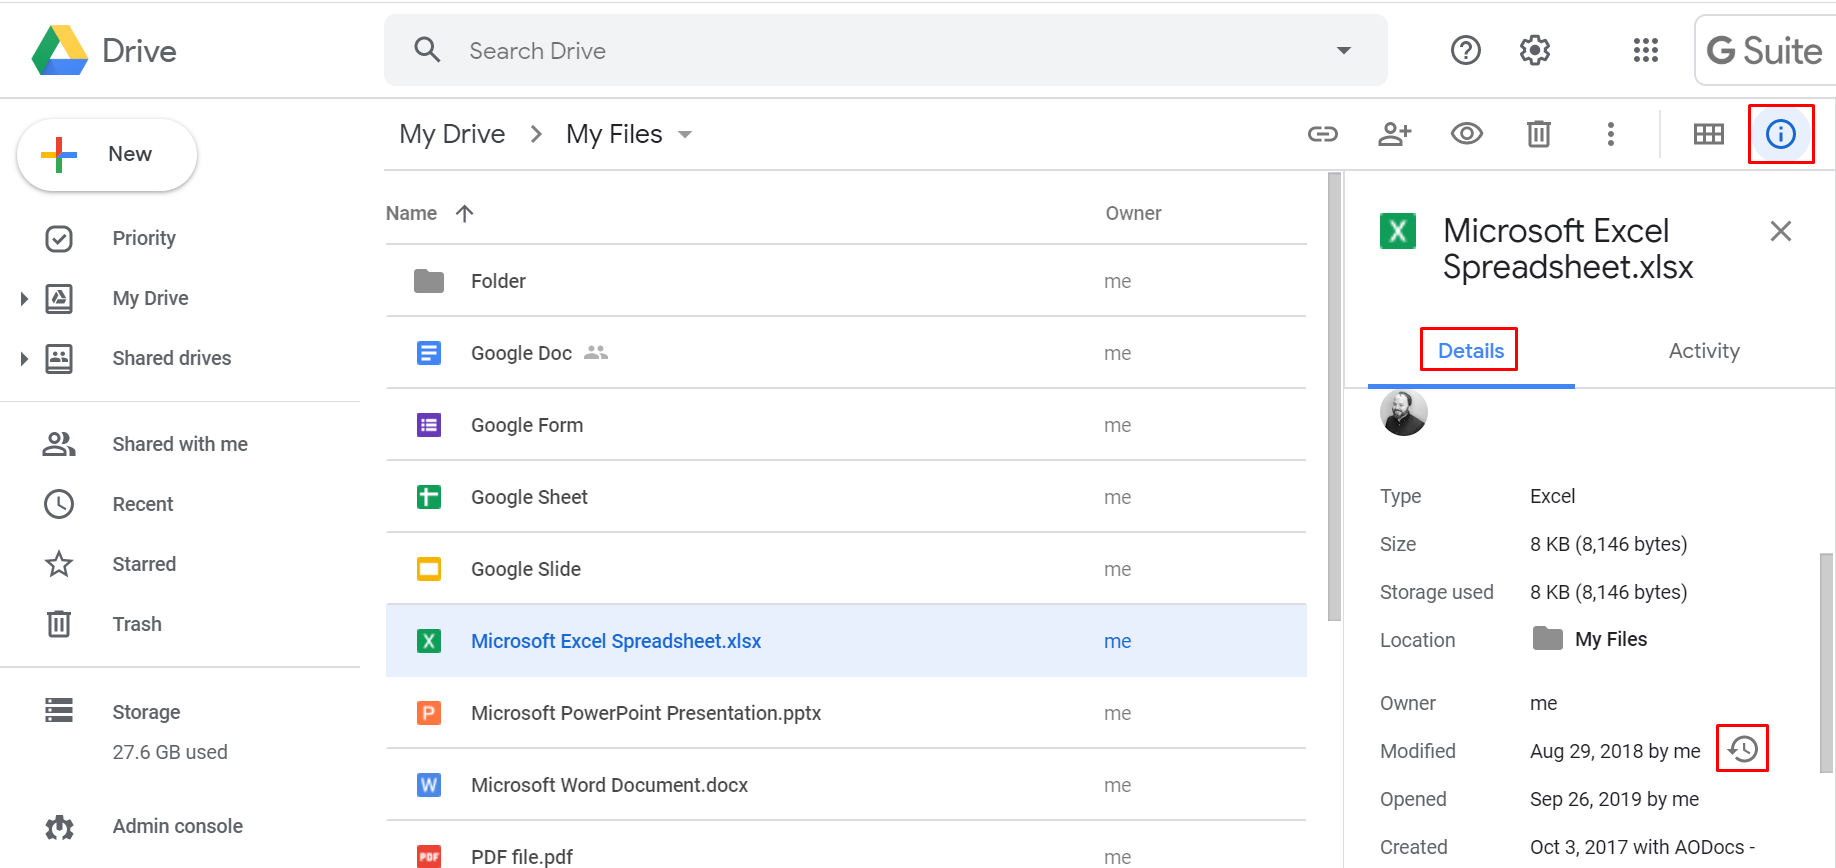Viewport: 1836px width, 868px height.
Task: Open the settings gear menu
Action: (1534, 50)
